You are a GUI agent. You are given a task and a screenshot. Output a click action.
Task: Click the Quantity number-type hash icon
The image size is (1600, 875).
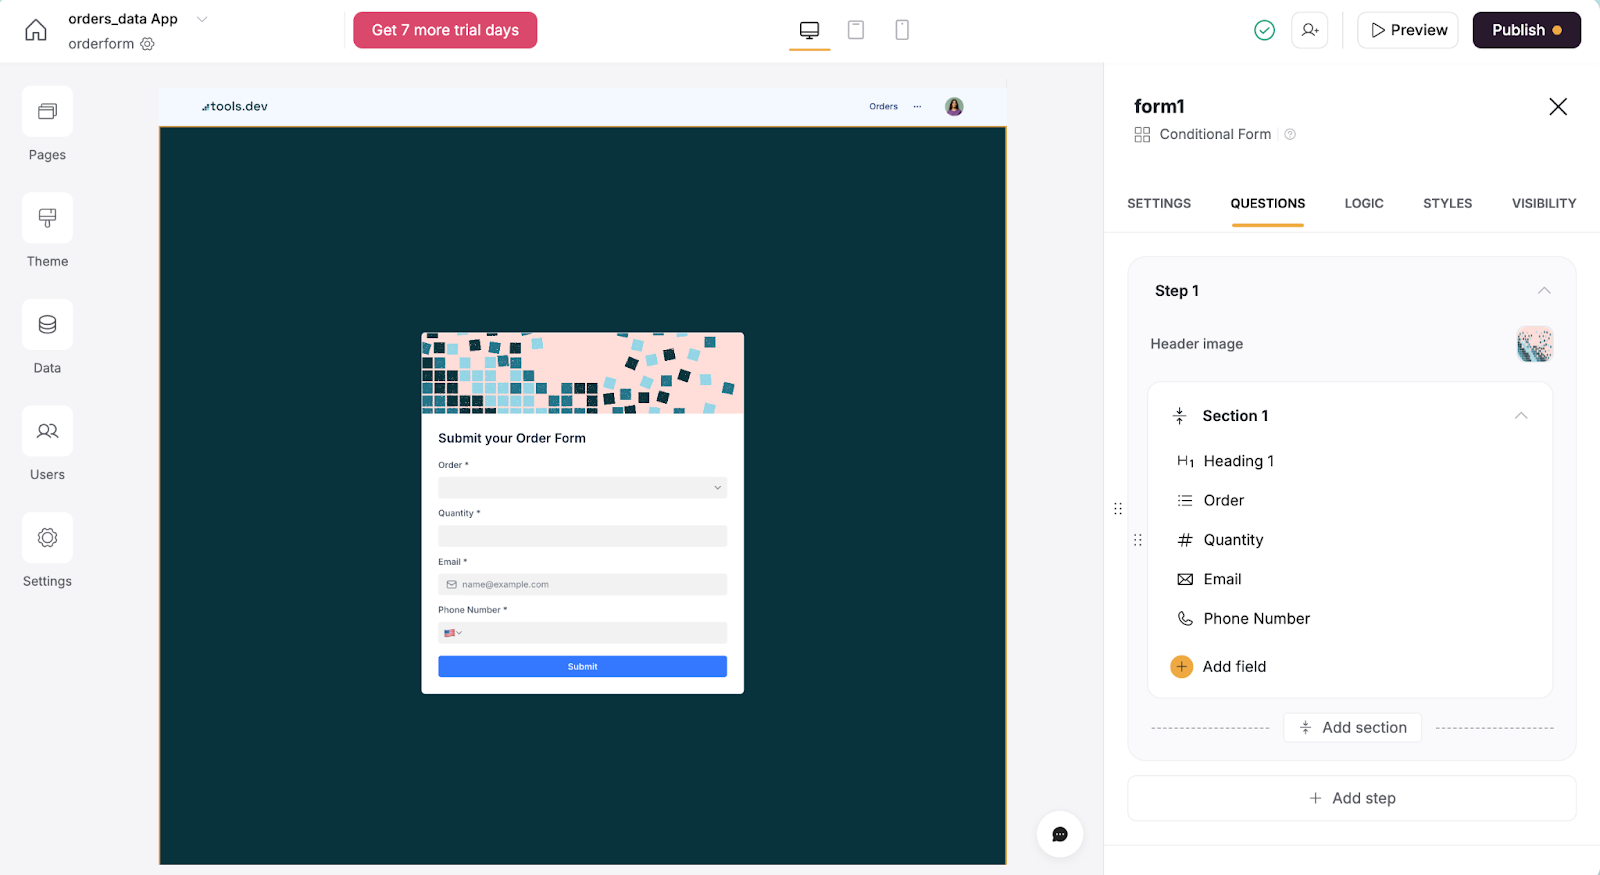(1185, 540)
